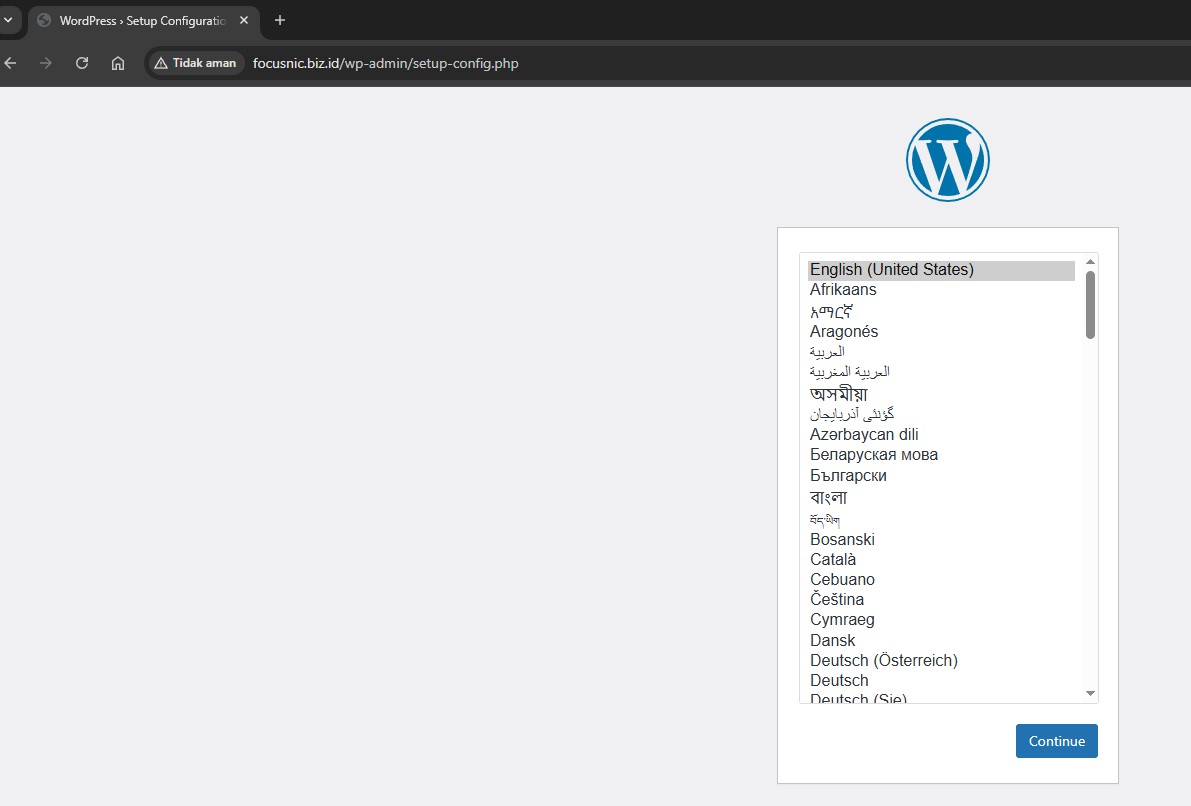This screenshot has width=1191, height=806.
Task: Select Aragonés in the language list
Action: [941, 331]
